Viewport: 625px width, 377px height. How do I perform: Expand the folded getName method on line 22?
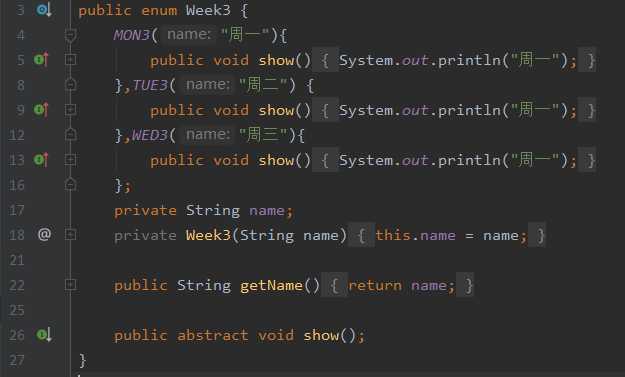[71, 285]
